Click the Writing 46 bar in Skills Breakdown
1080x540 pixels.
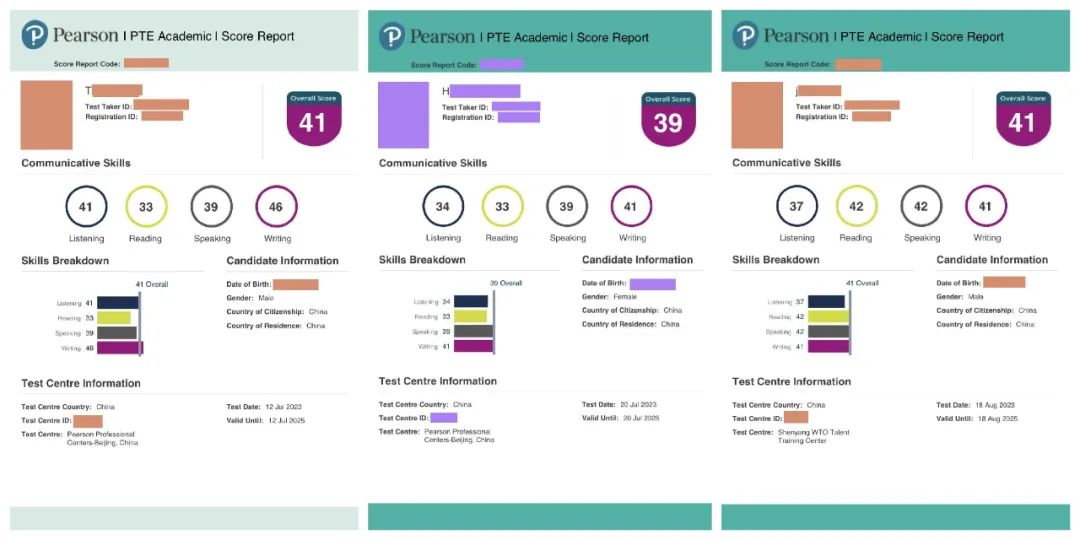(x=120, y=348)
